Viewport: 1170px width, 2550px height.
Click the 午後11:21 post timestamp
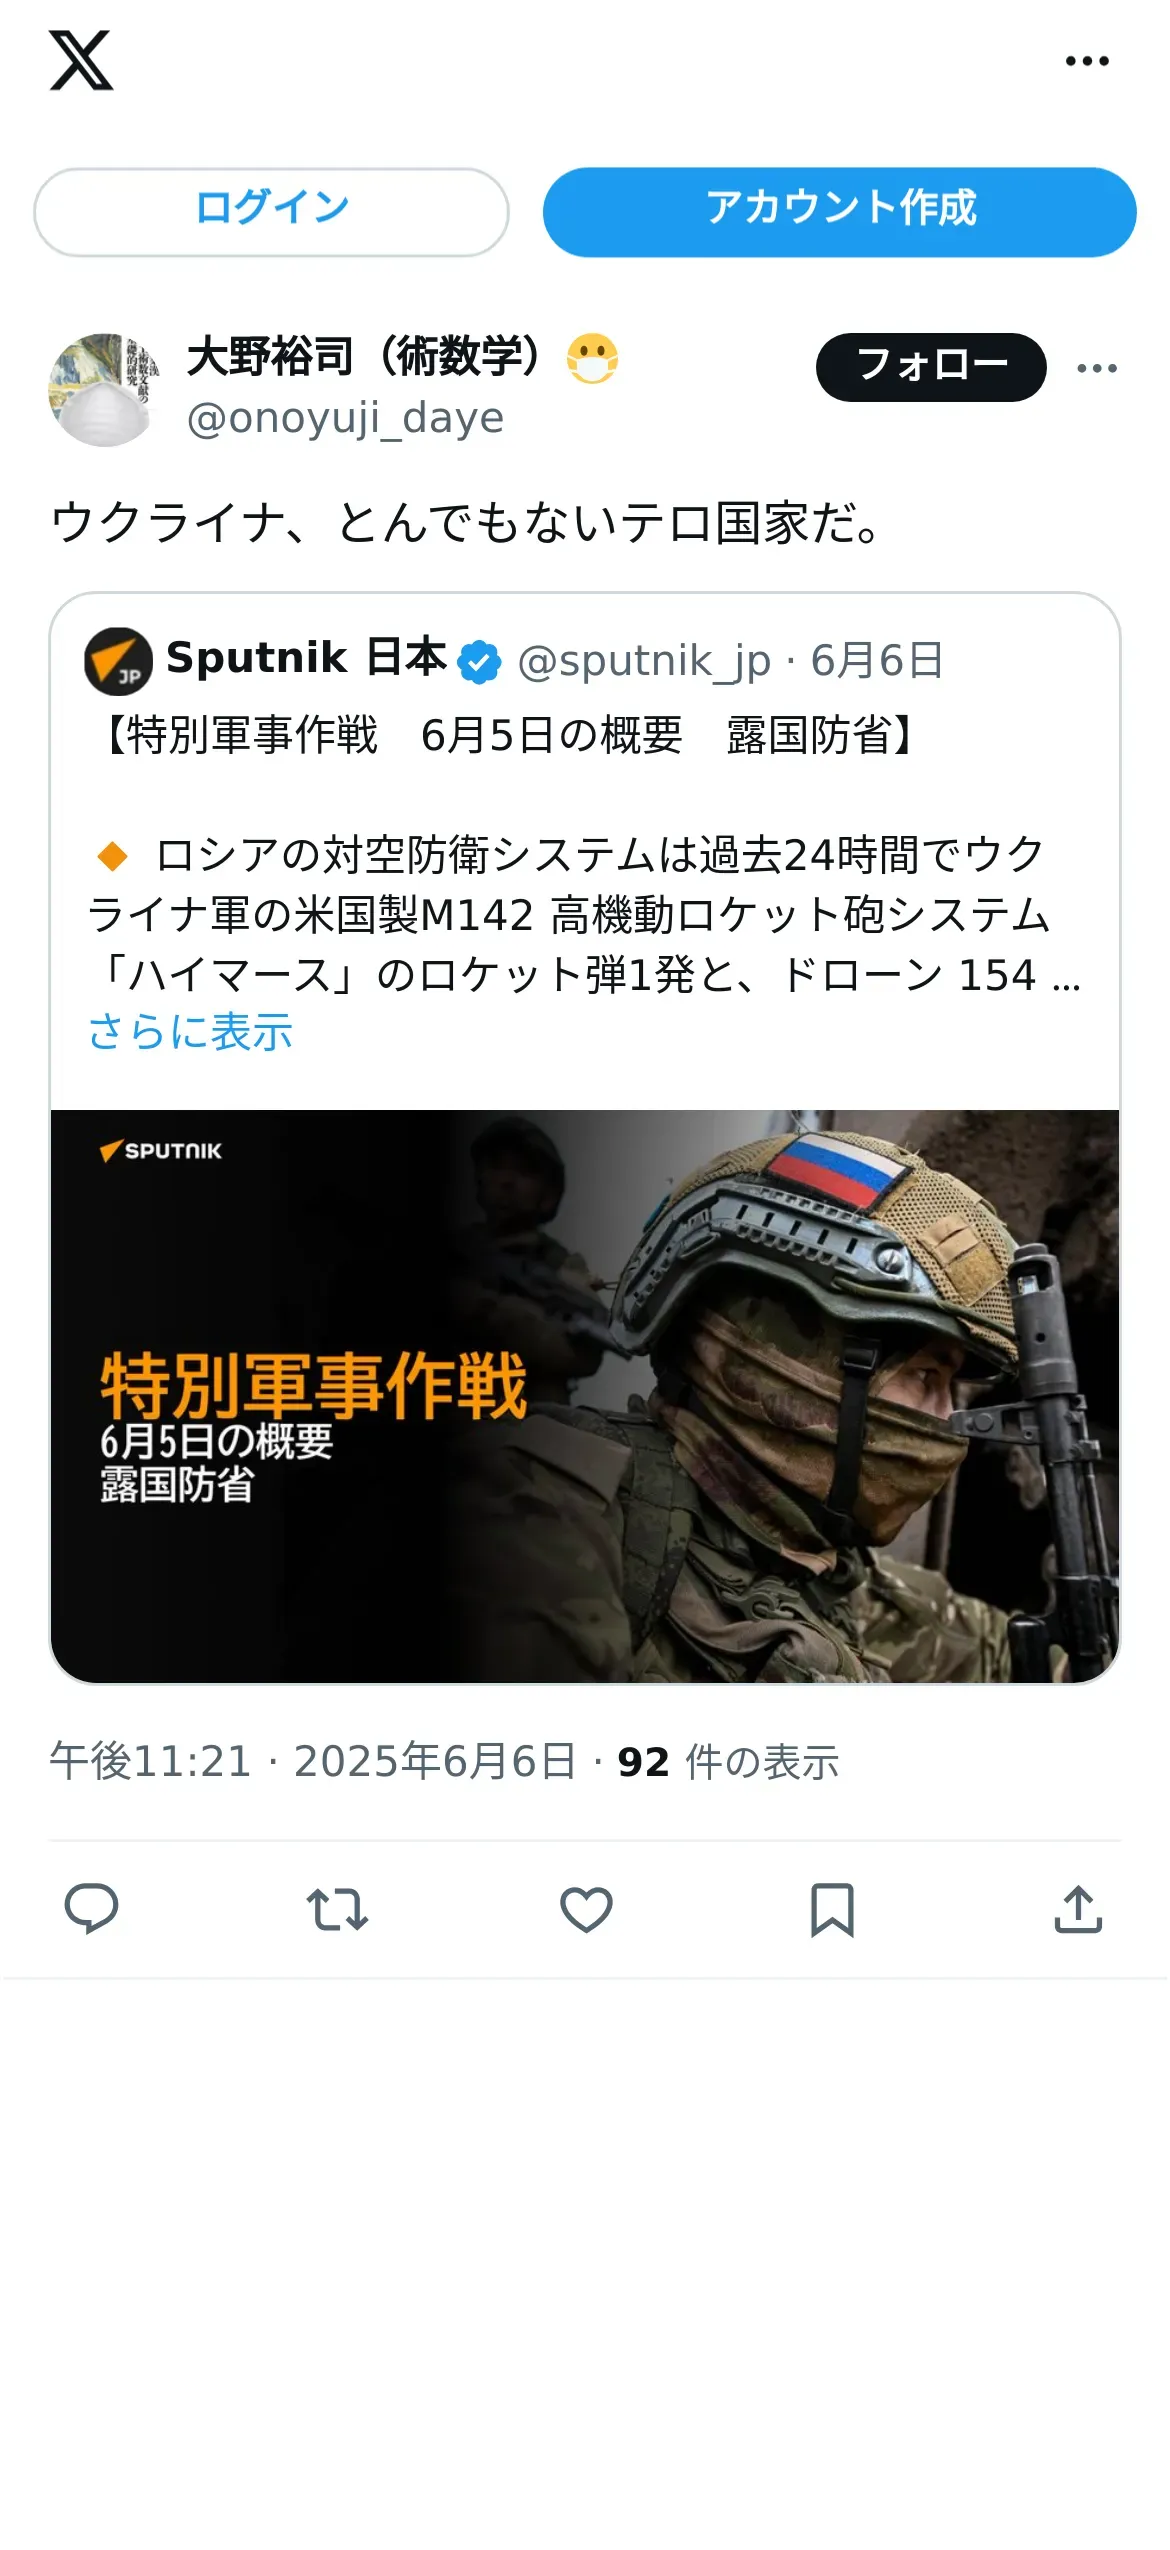[x=150, y=1761]
